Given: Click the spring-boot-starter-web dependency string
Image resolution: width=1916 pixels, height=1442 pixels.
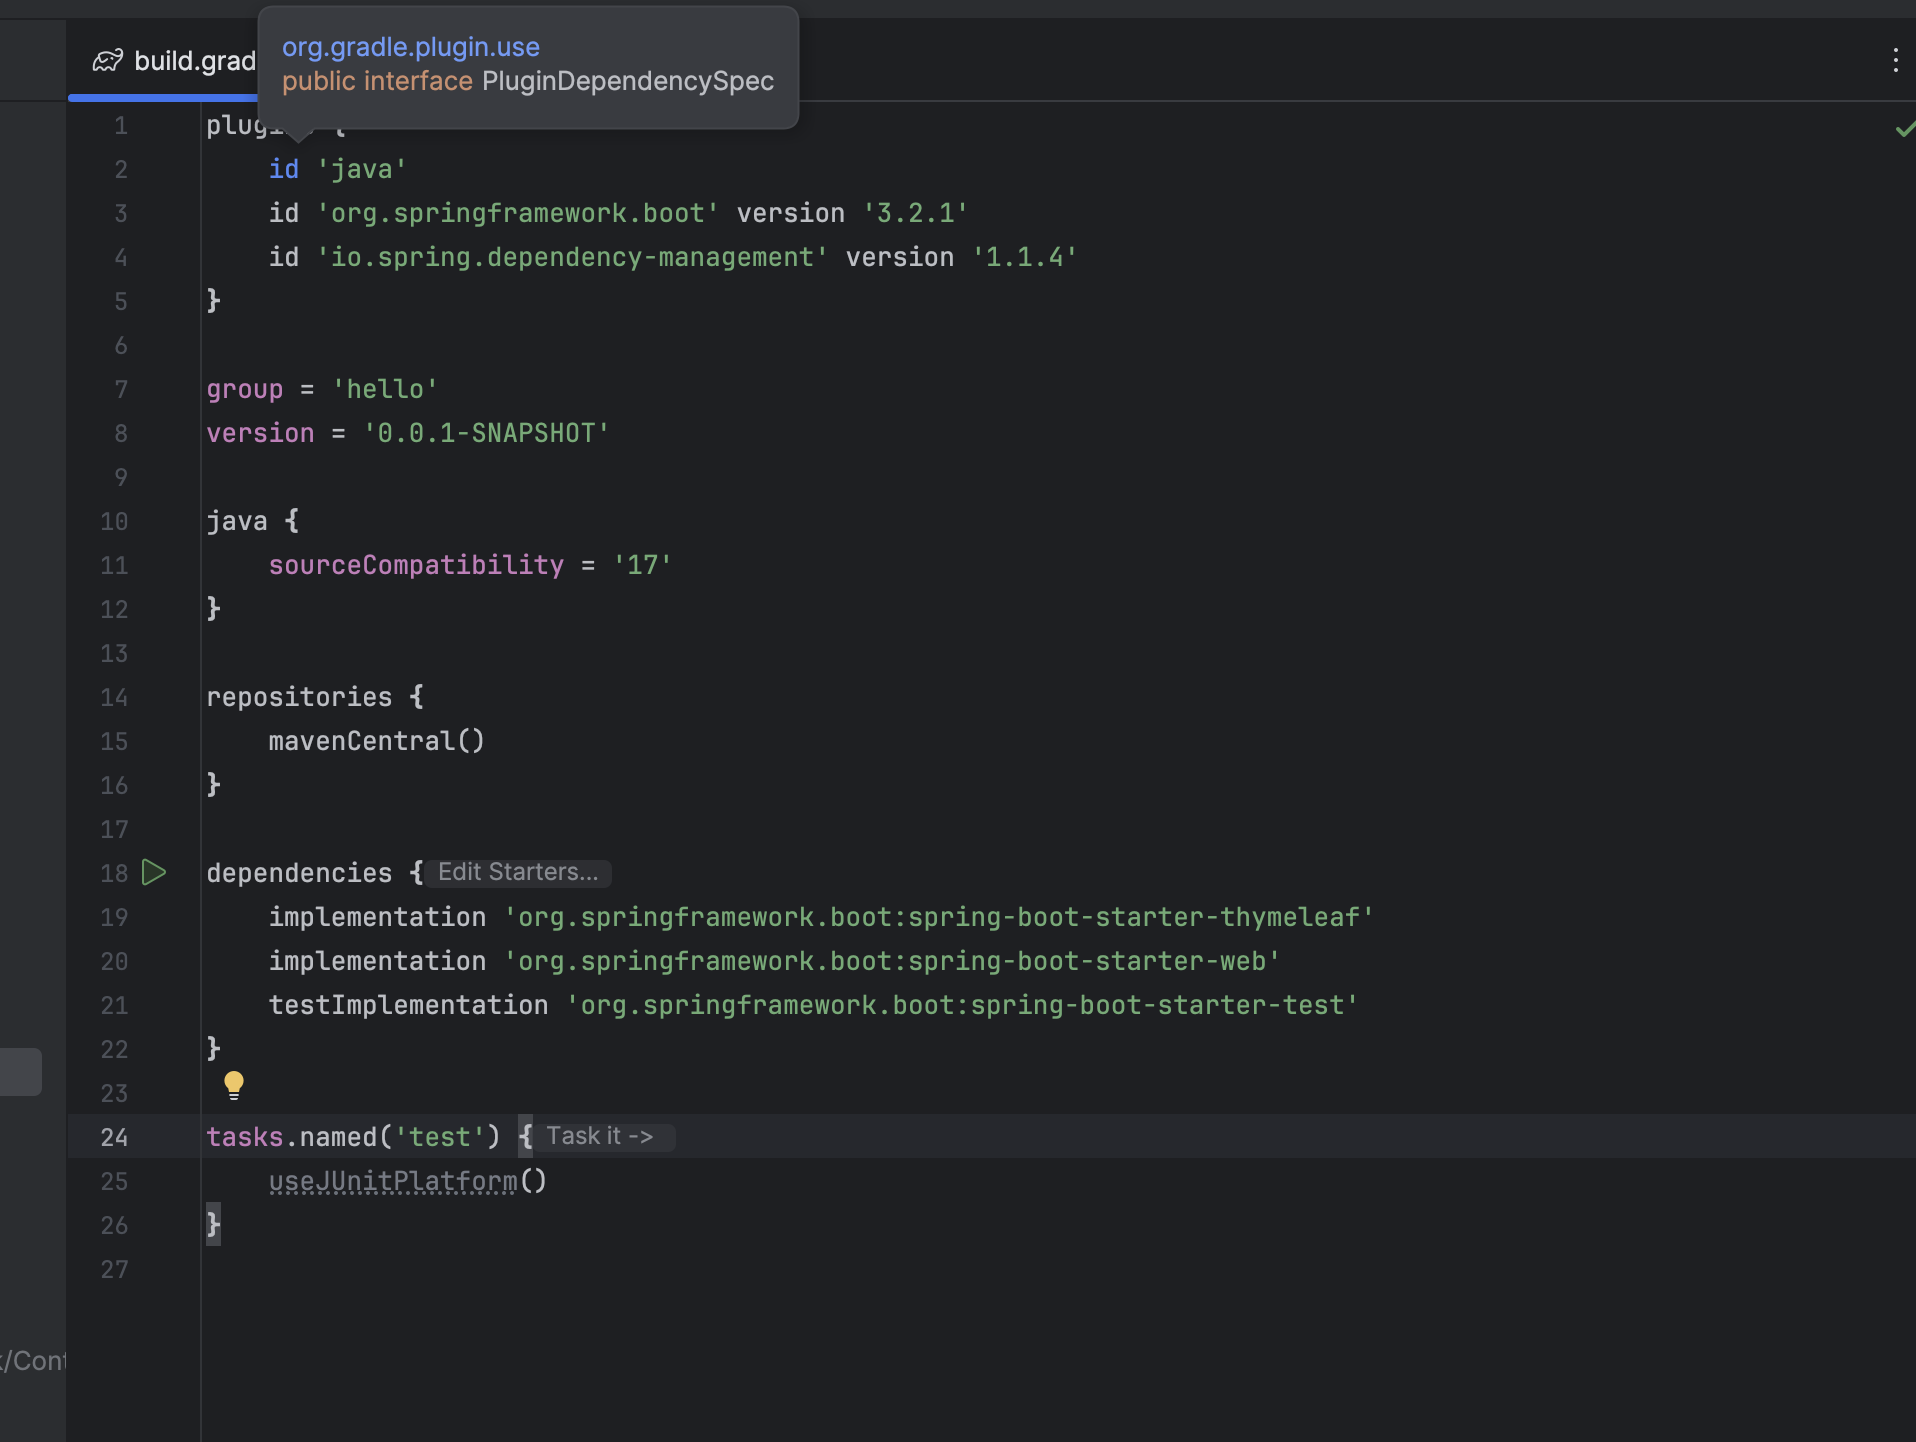Looking at the screenshot, I should [x=893, y=961].
